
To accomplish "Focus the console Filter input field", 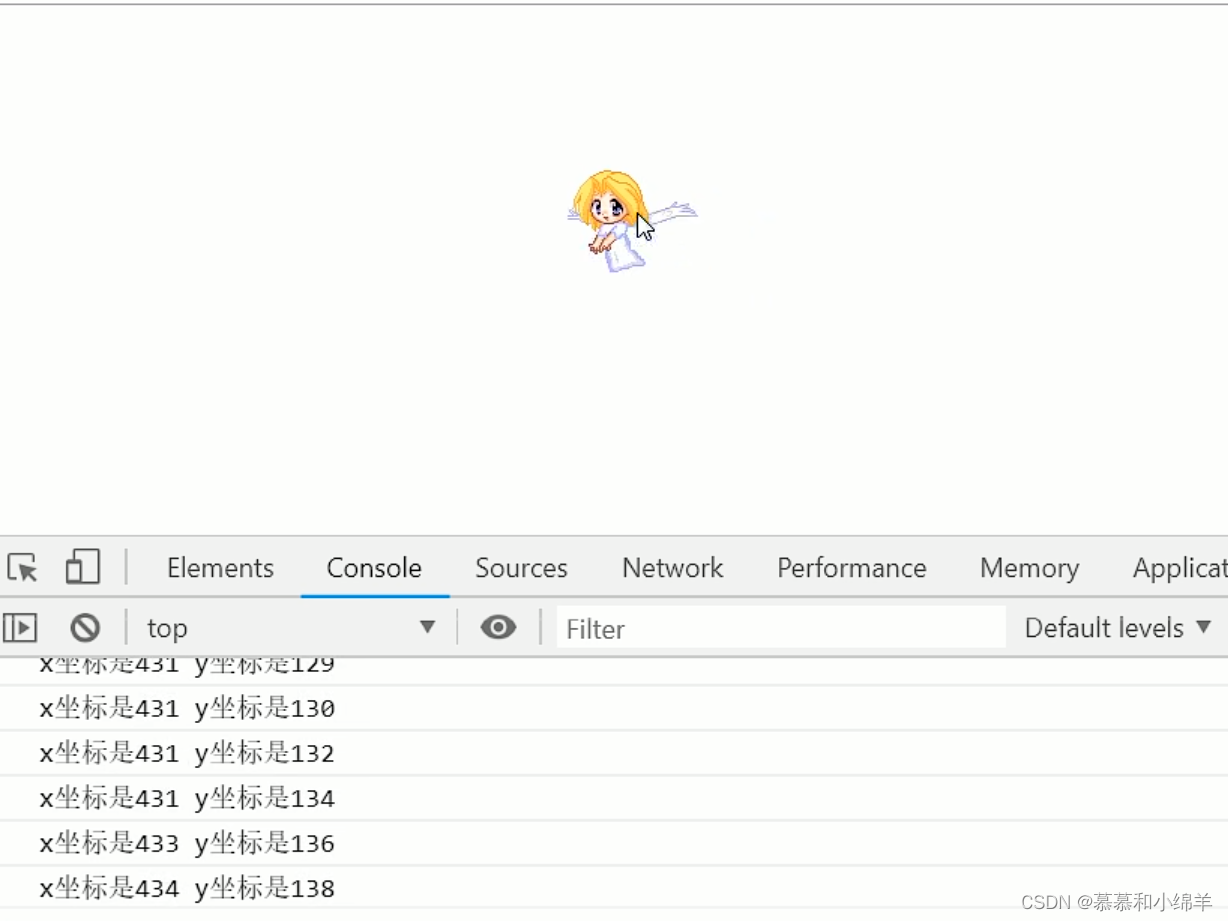I will tap(781, 628).
